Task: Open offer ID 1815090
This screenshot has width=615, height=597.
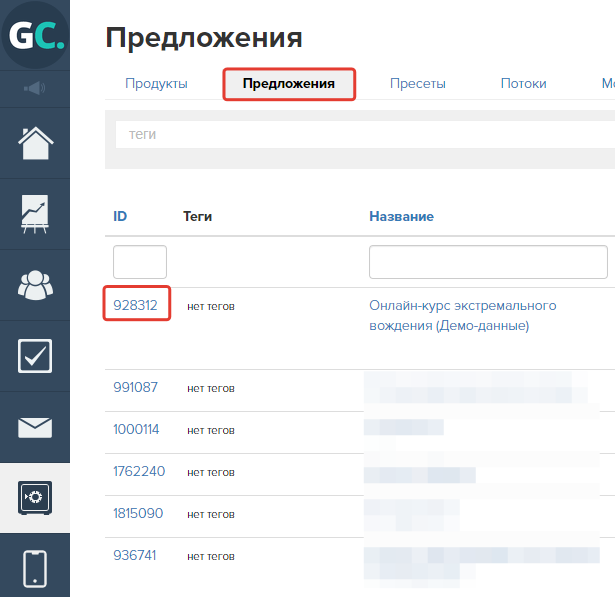Action: point(138,513)
